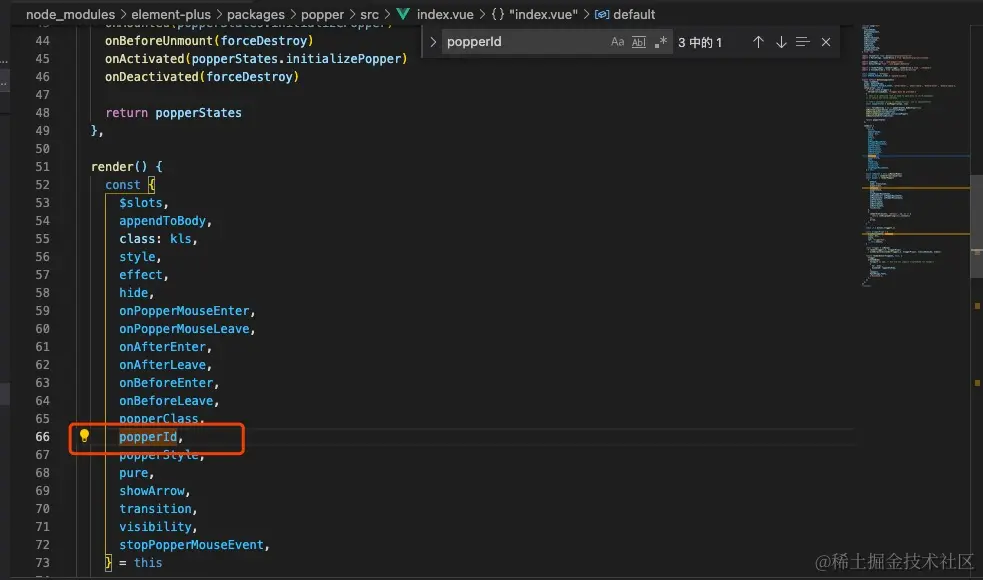This screenshot has width=983, height=580.
Task: Click appendToBody variable
Action: coord(162,221)
